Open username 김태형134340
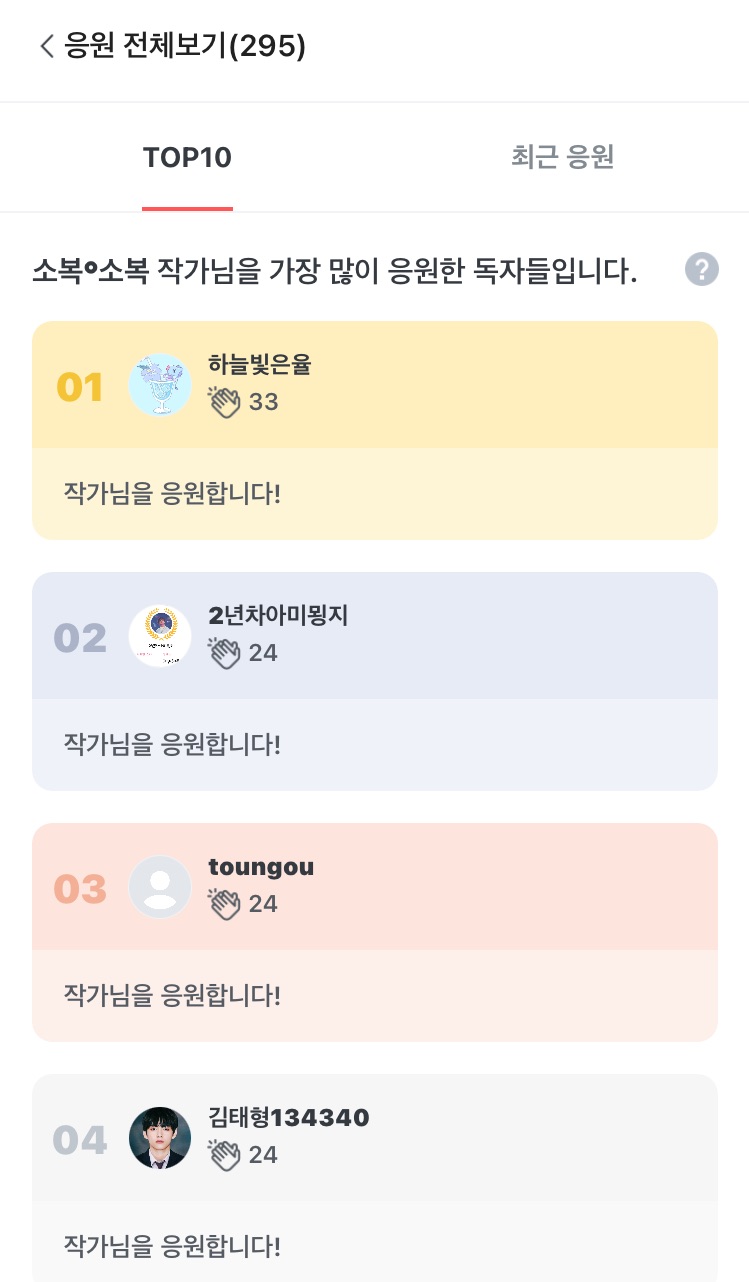 pos(289,1117)
